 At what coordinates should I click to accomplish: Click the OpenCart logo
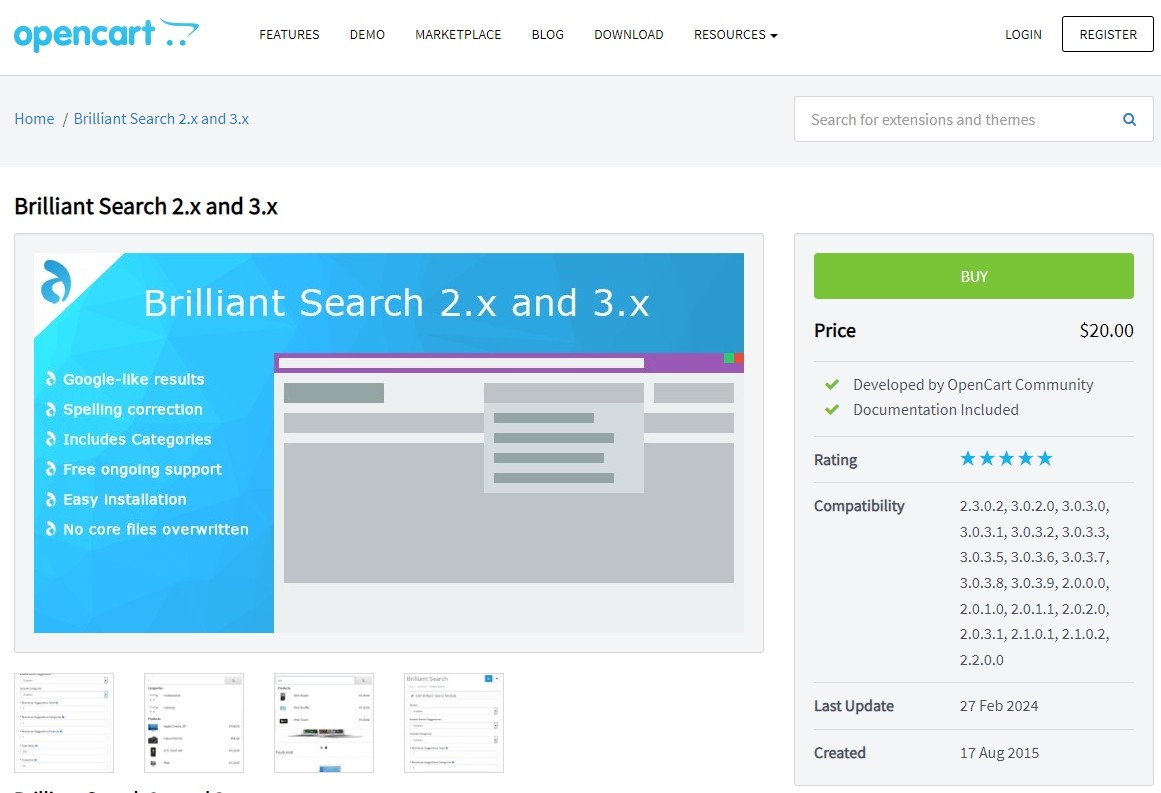click(106, 34)
